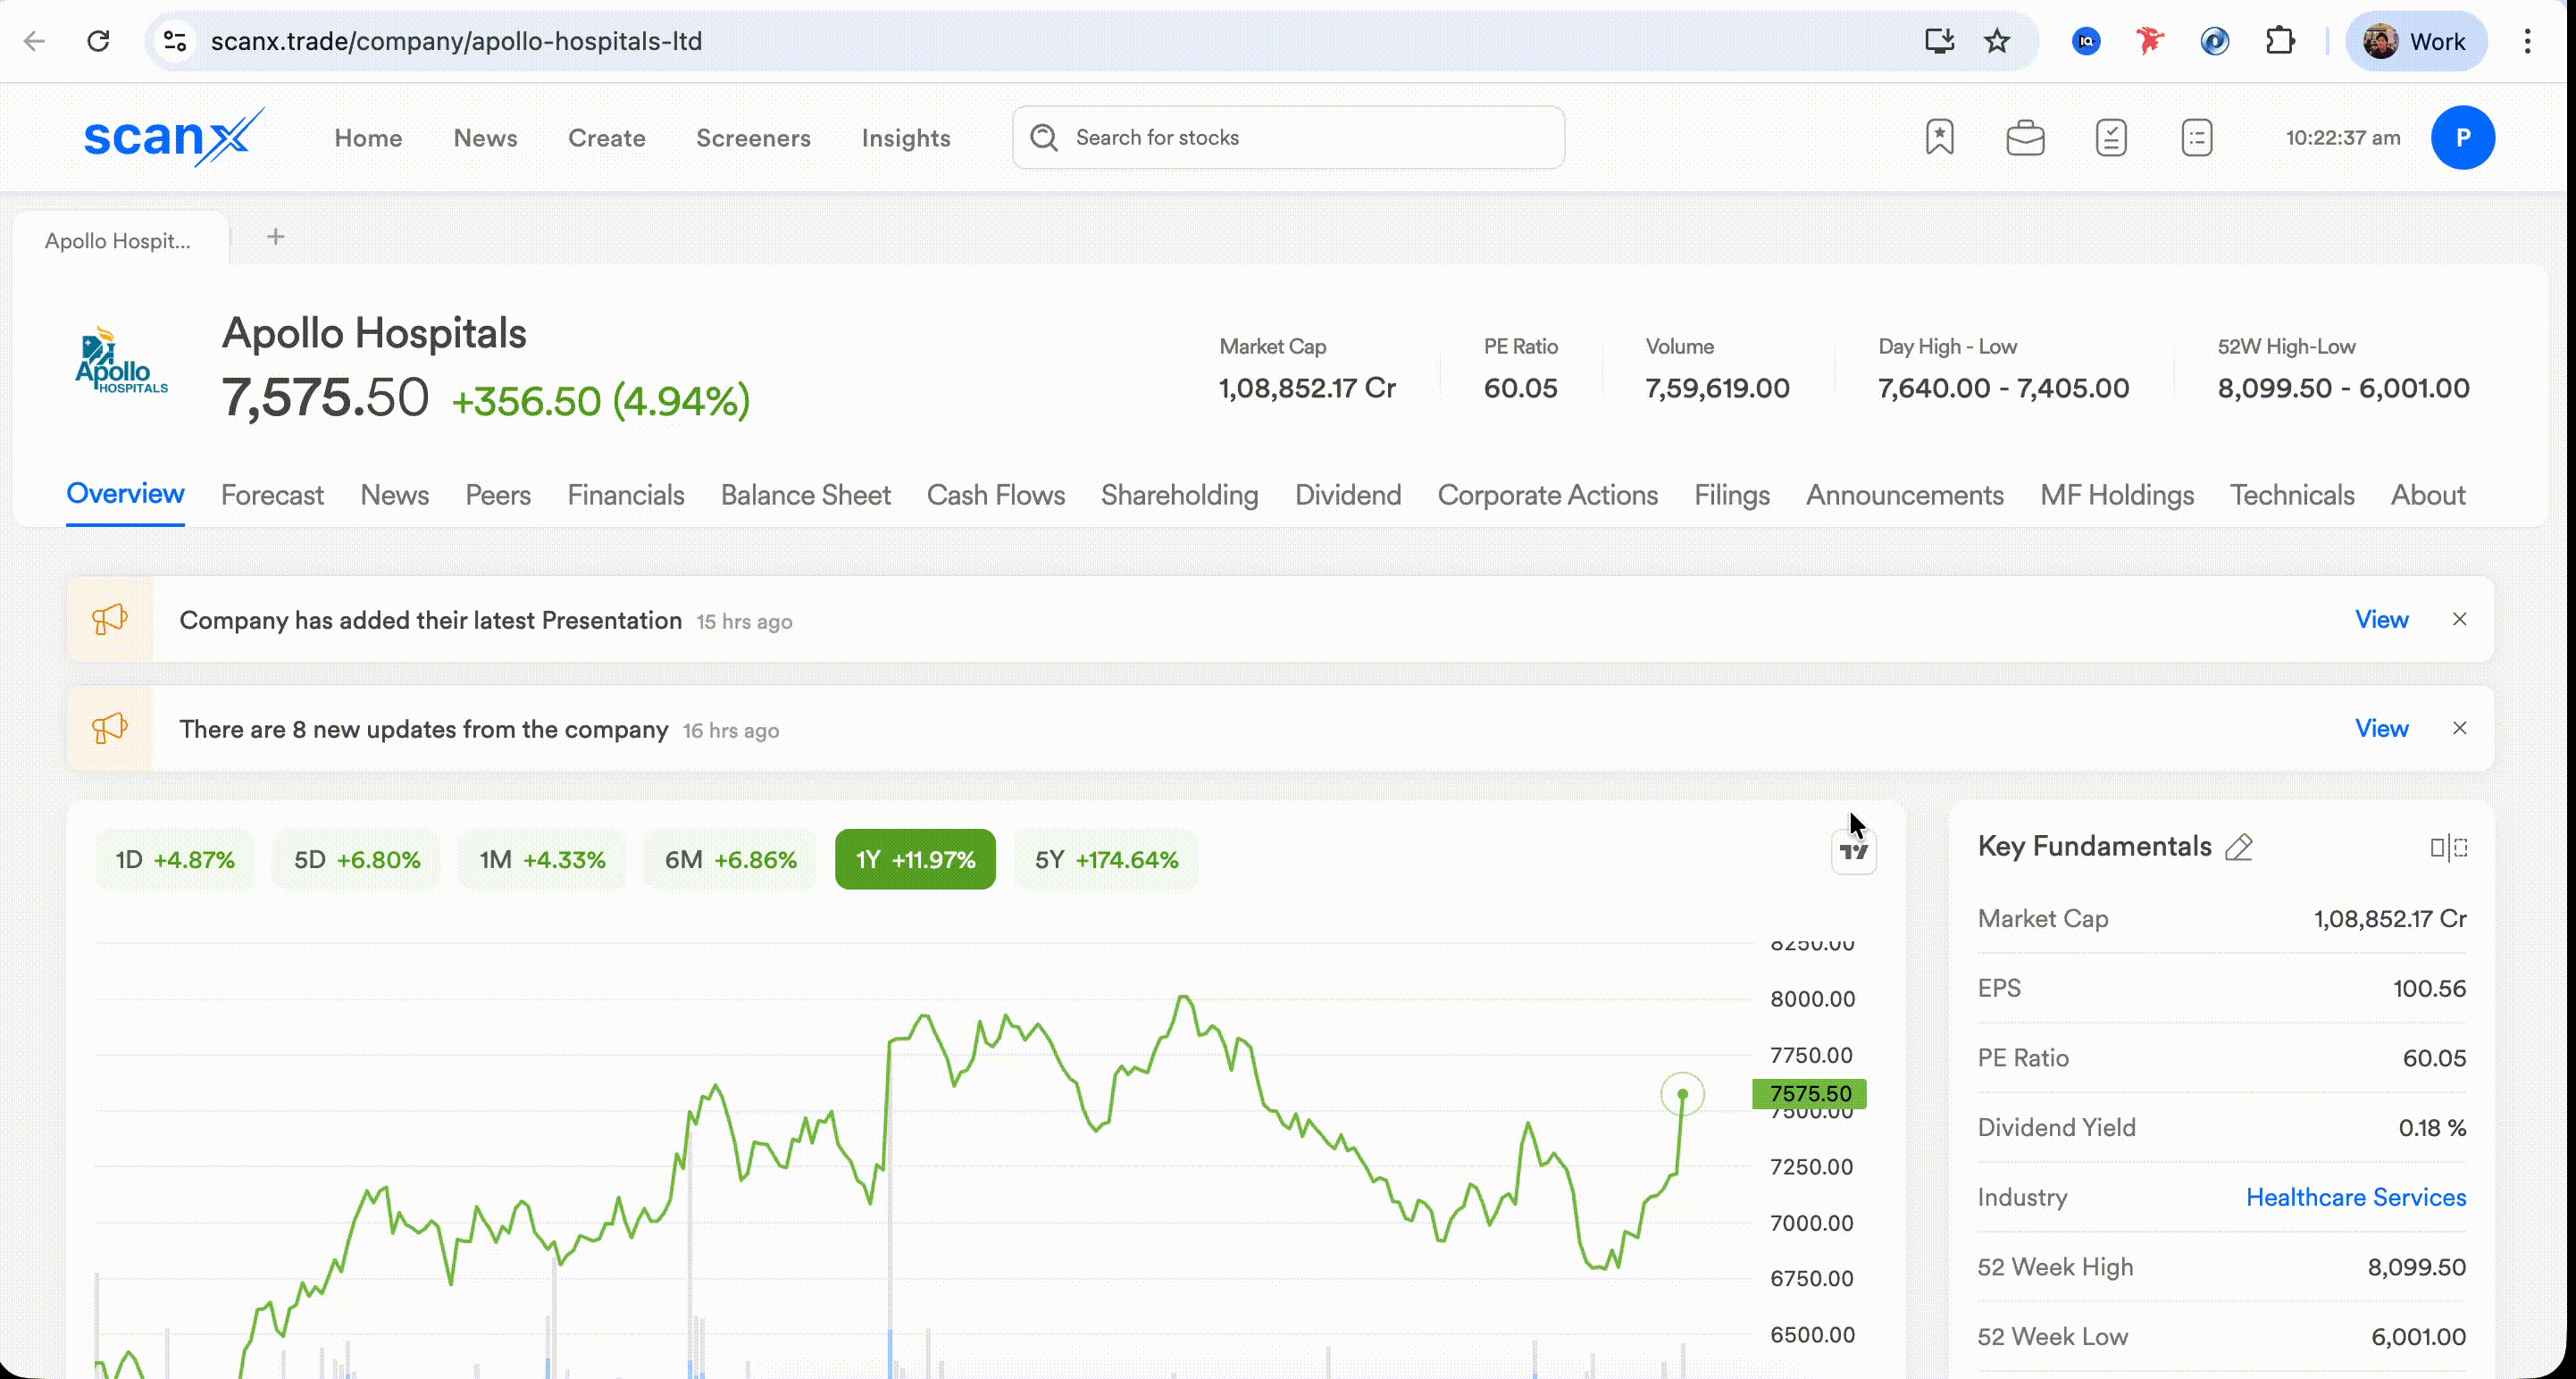Open Insights in top navigation
The image size is (2576, 1379).
pos(906,138)
